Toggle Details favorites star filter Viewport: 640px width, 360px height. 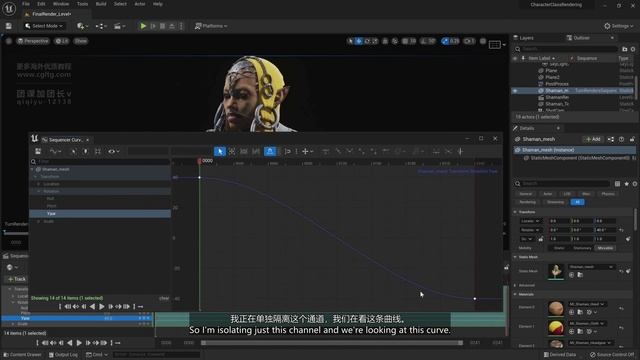pos(627,184)
